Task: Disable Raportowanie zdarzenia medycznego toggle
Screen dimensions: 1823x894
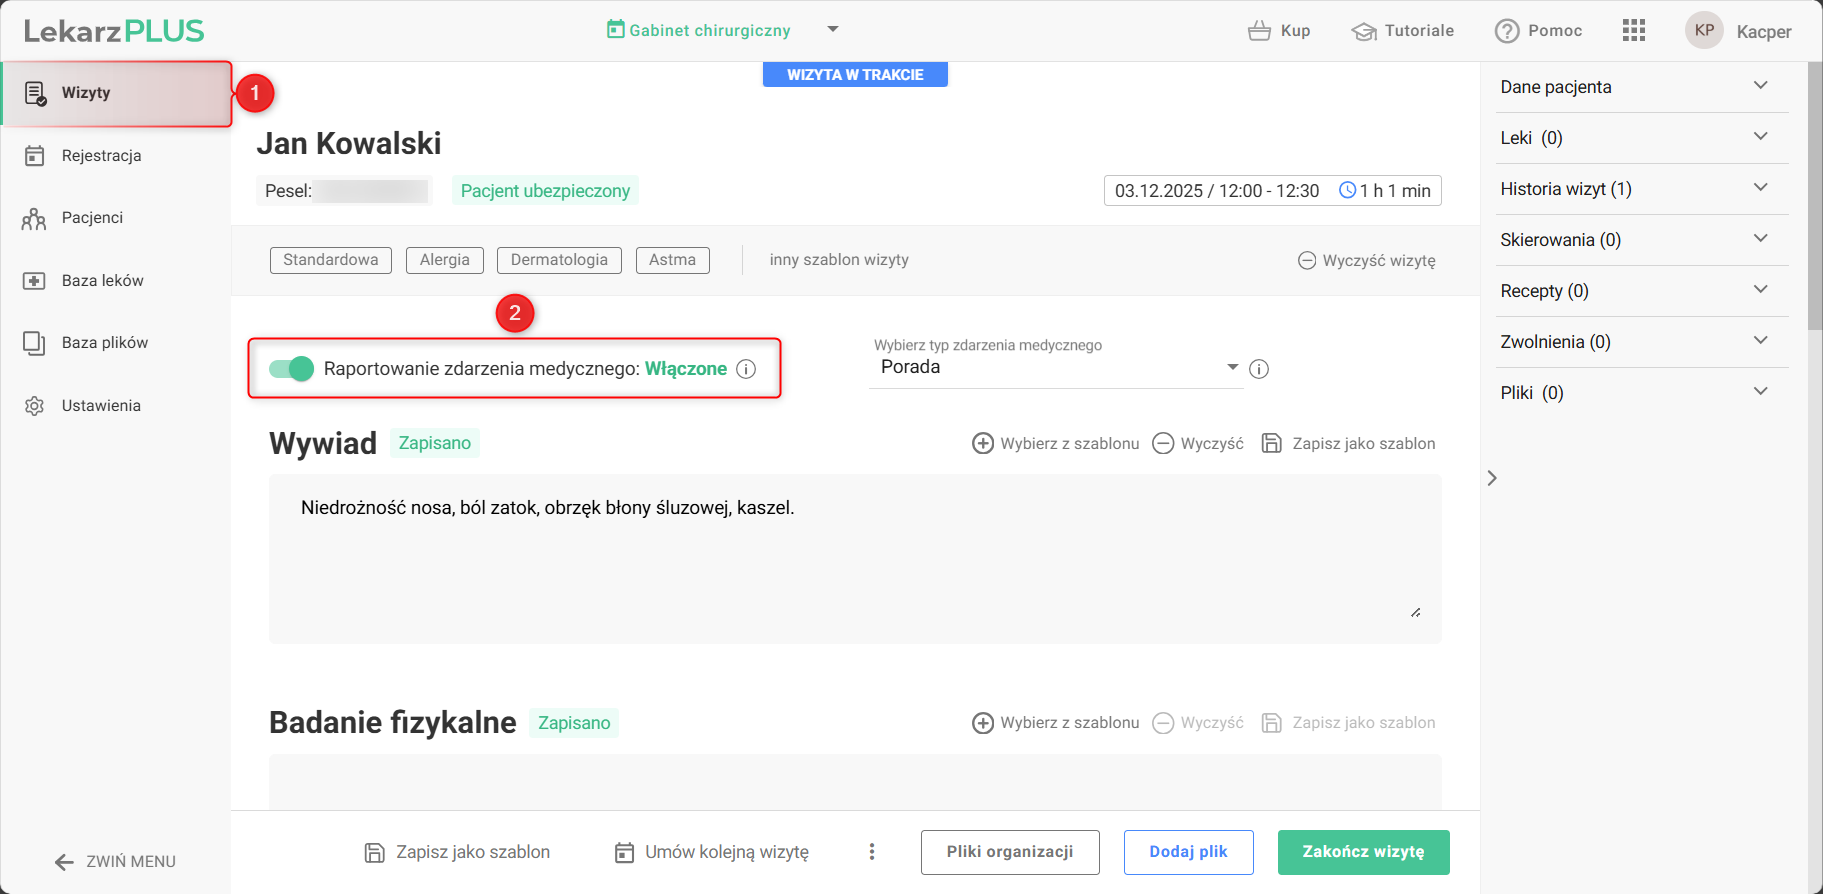Action: tap(291, 369)
